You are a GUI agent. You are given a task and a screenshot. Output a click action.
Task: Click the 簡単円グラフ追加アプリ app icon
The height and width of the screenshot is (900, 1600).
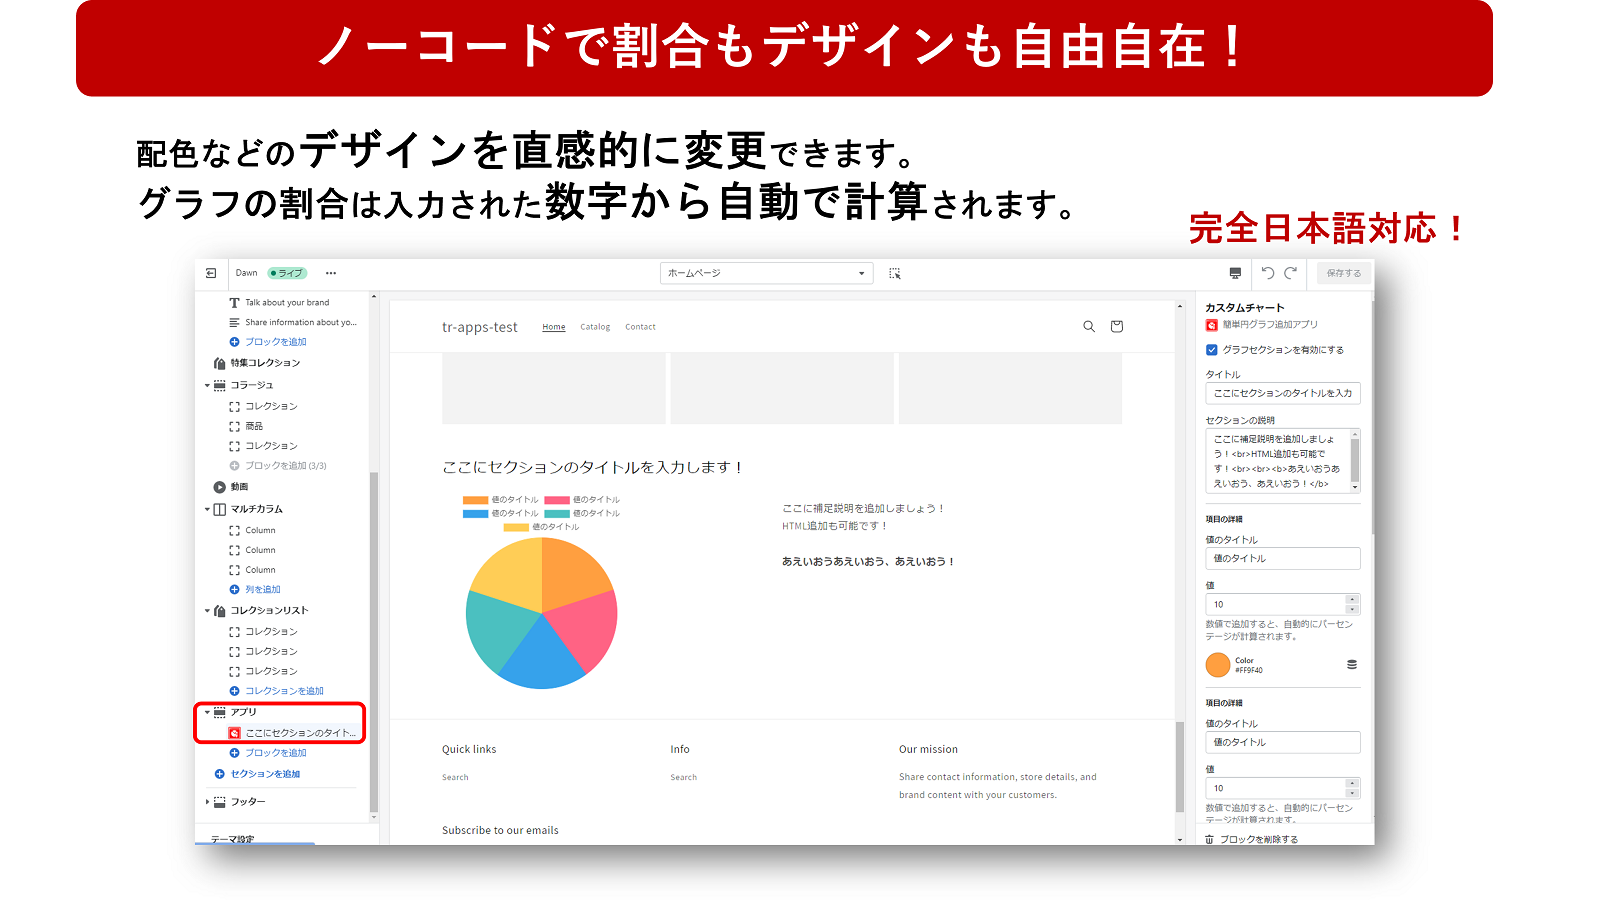coord(1211,325)
